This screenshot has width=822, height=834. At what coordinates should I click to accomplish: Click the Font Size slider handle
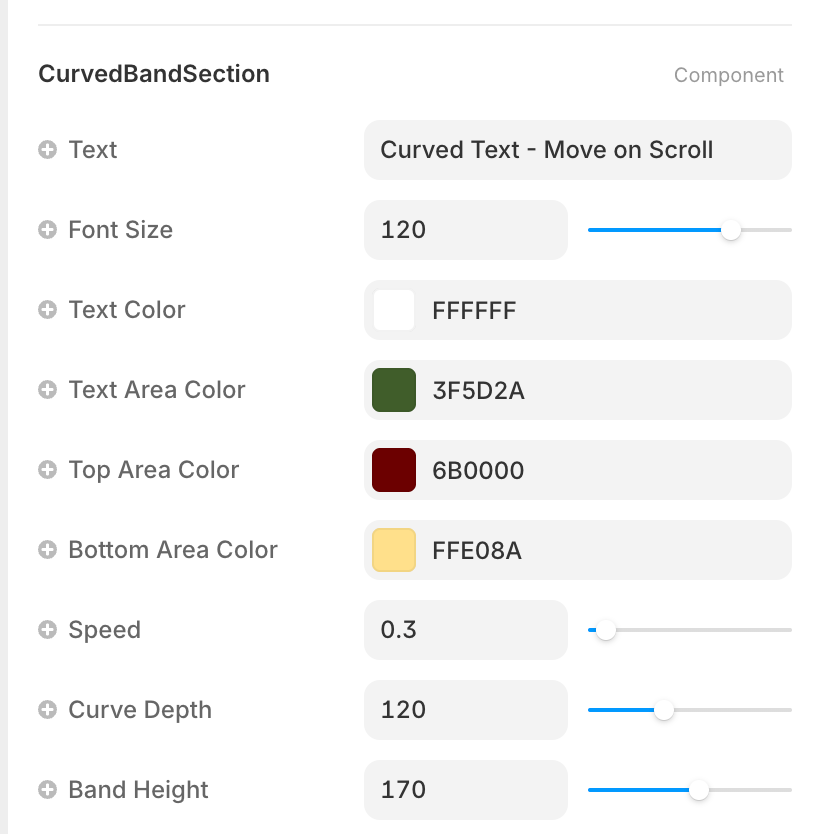coord(731,230)
